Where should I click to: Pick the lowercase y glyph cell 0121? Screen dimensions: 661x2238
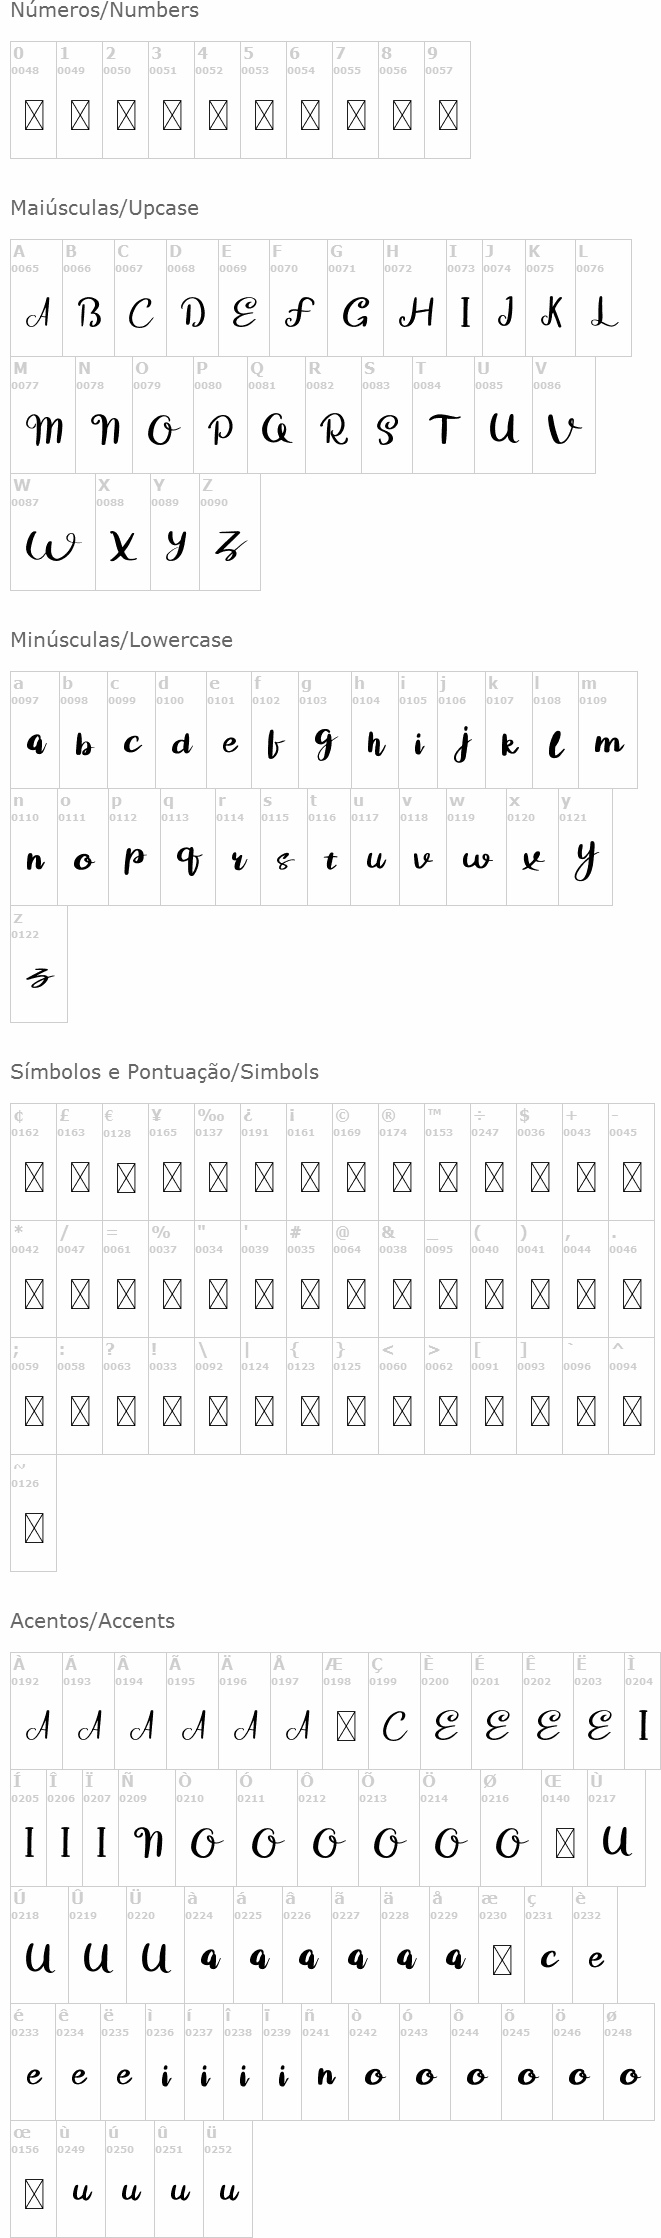(x=585, y=847)
